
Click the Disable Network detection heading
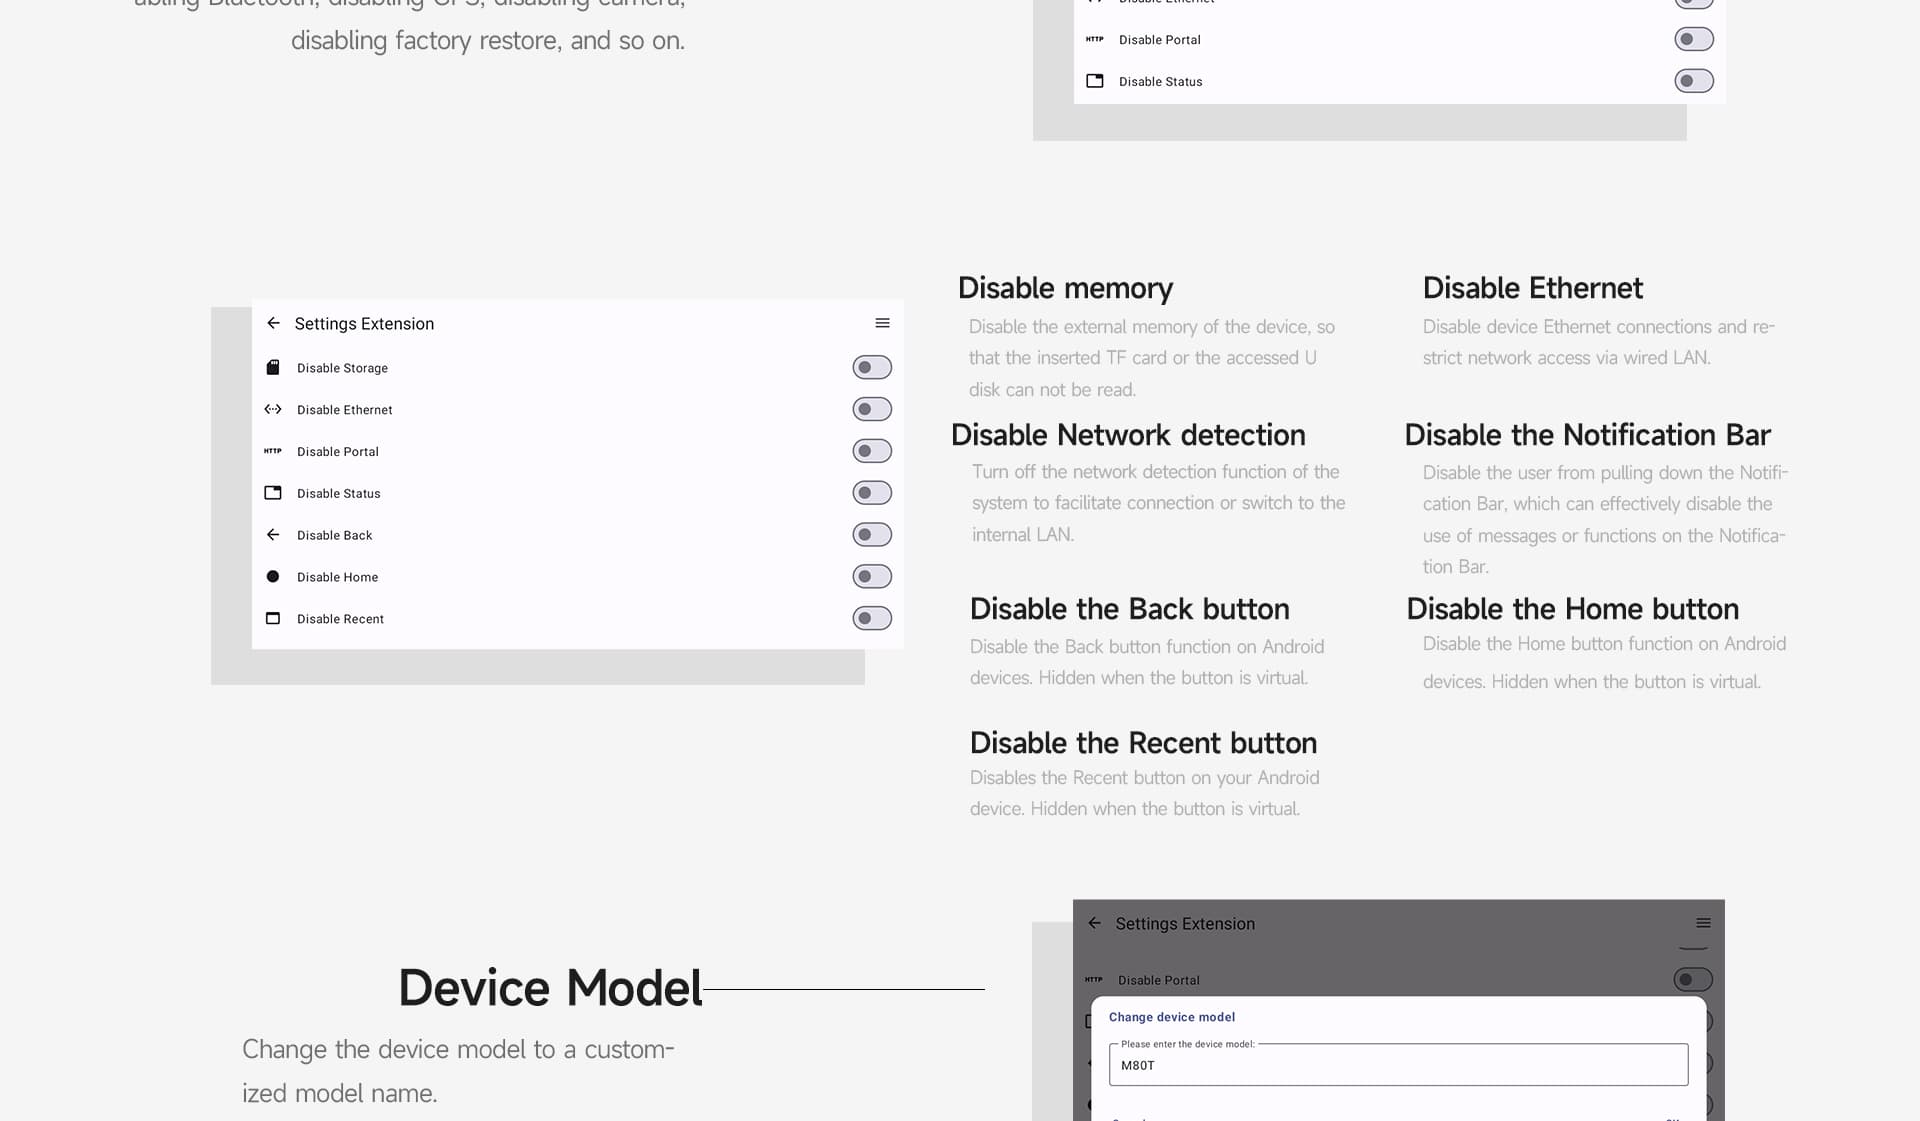click(x=1128, y=435)
